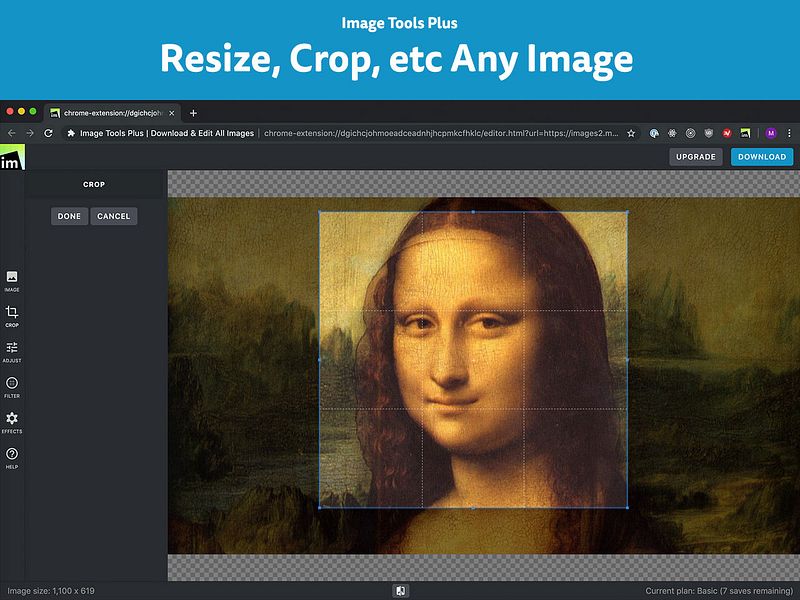
Task: Open the purple M profile avatar
Action: (771, 133)
